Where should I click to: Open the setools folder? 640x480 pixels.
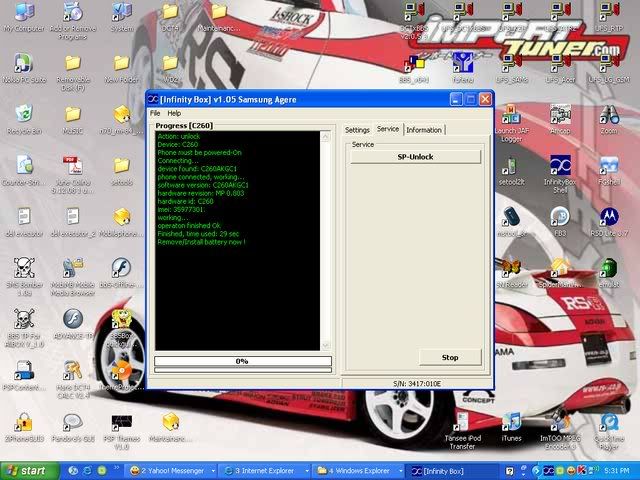click(x=122, y=171)
